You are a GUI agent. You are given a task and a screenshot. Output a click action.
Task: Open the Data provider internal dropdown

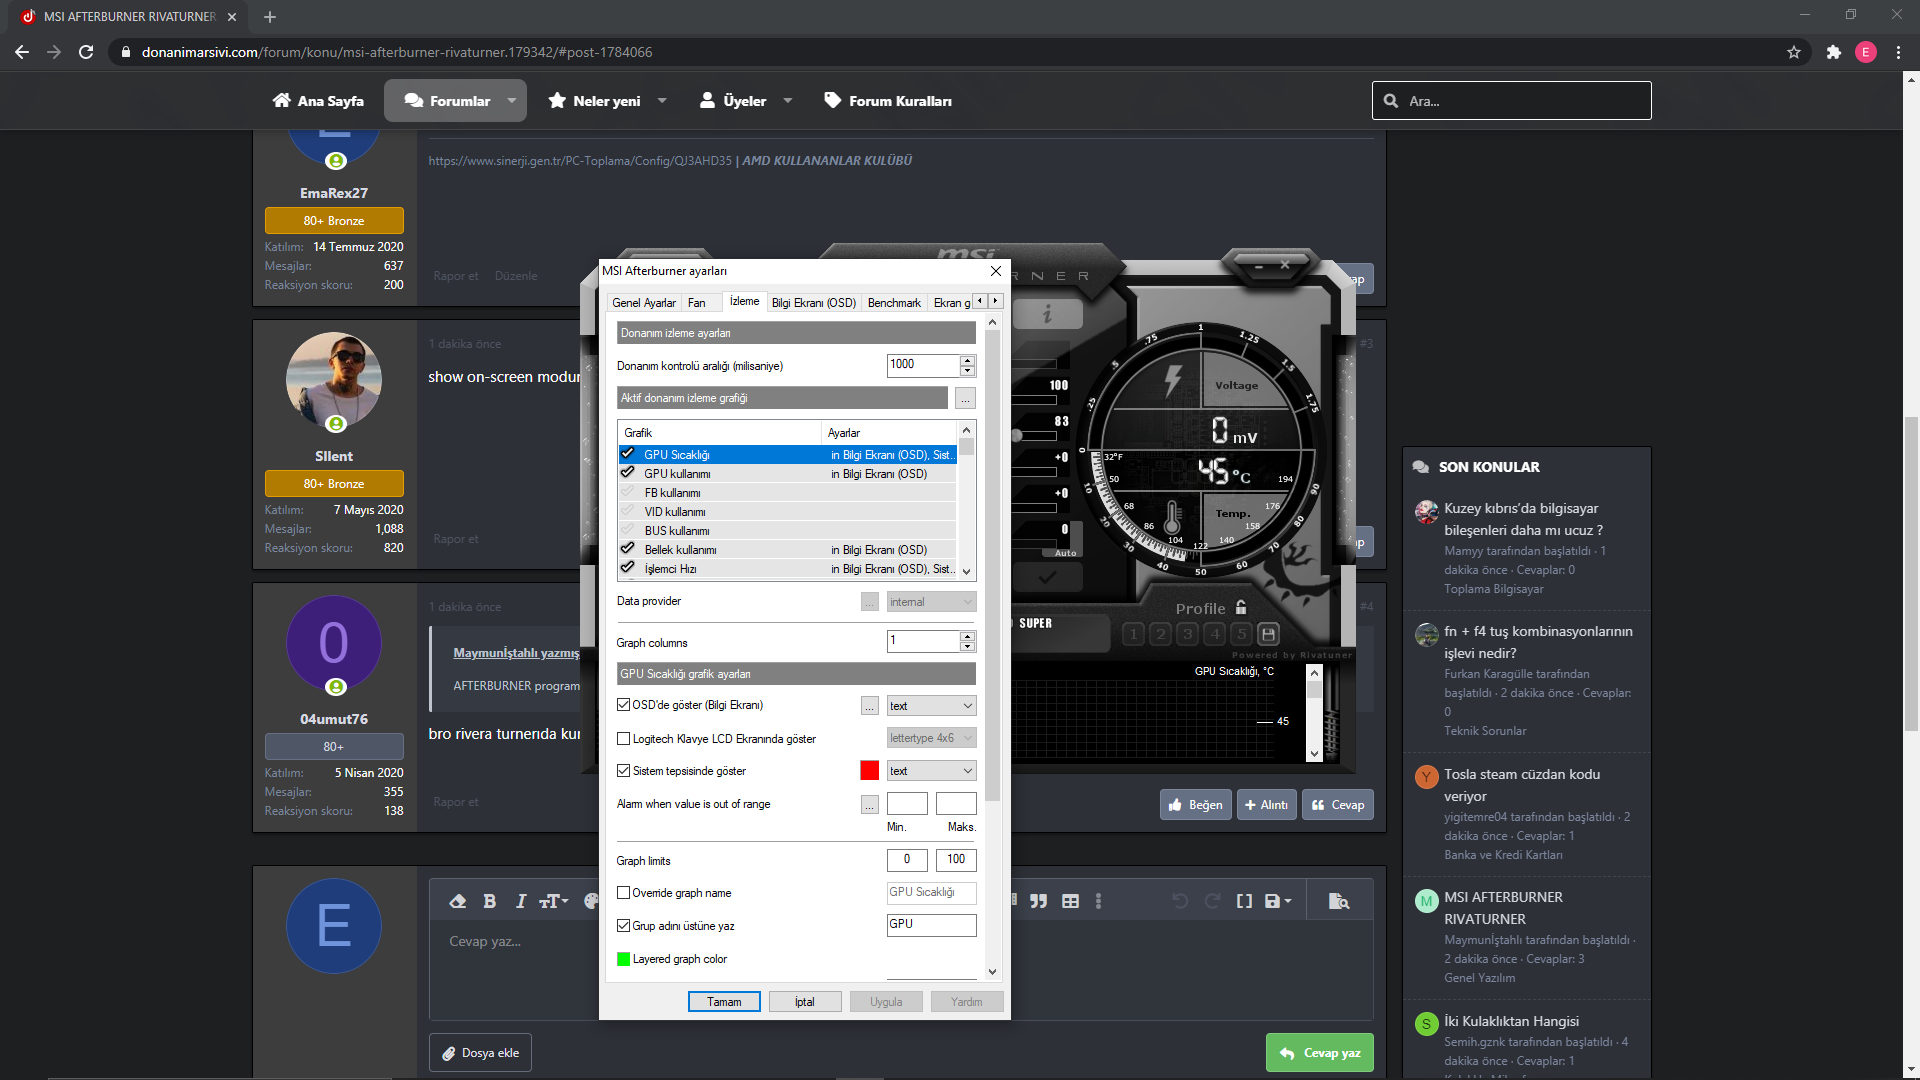pyautogui.click(x=931, y=602)
